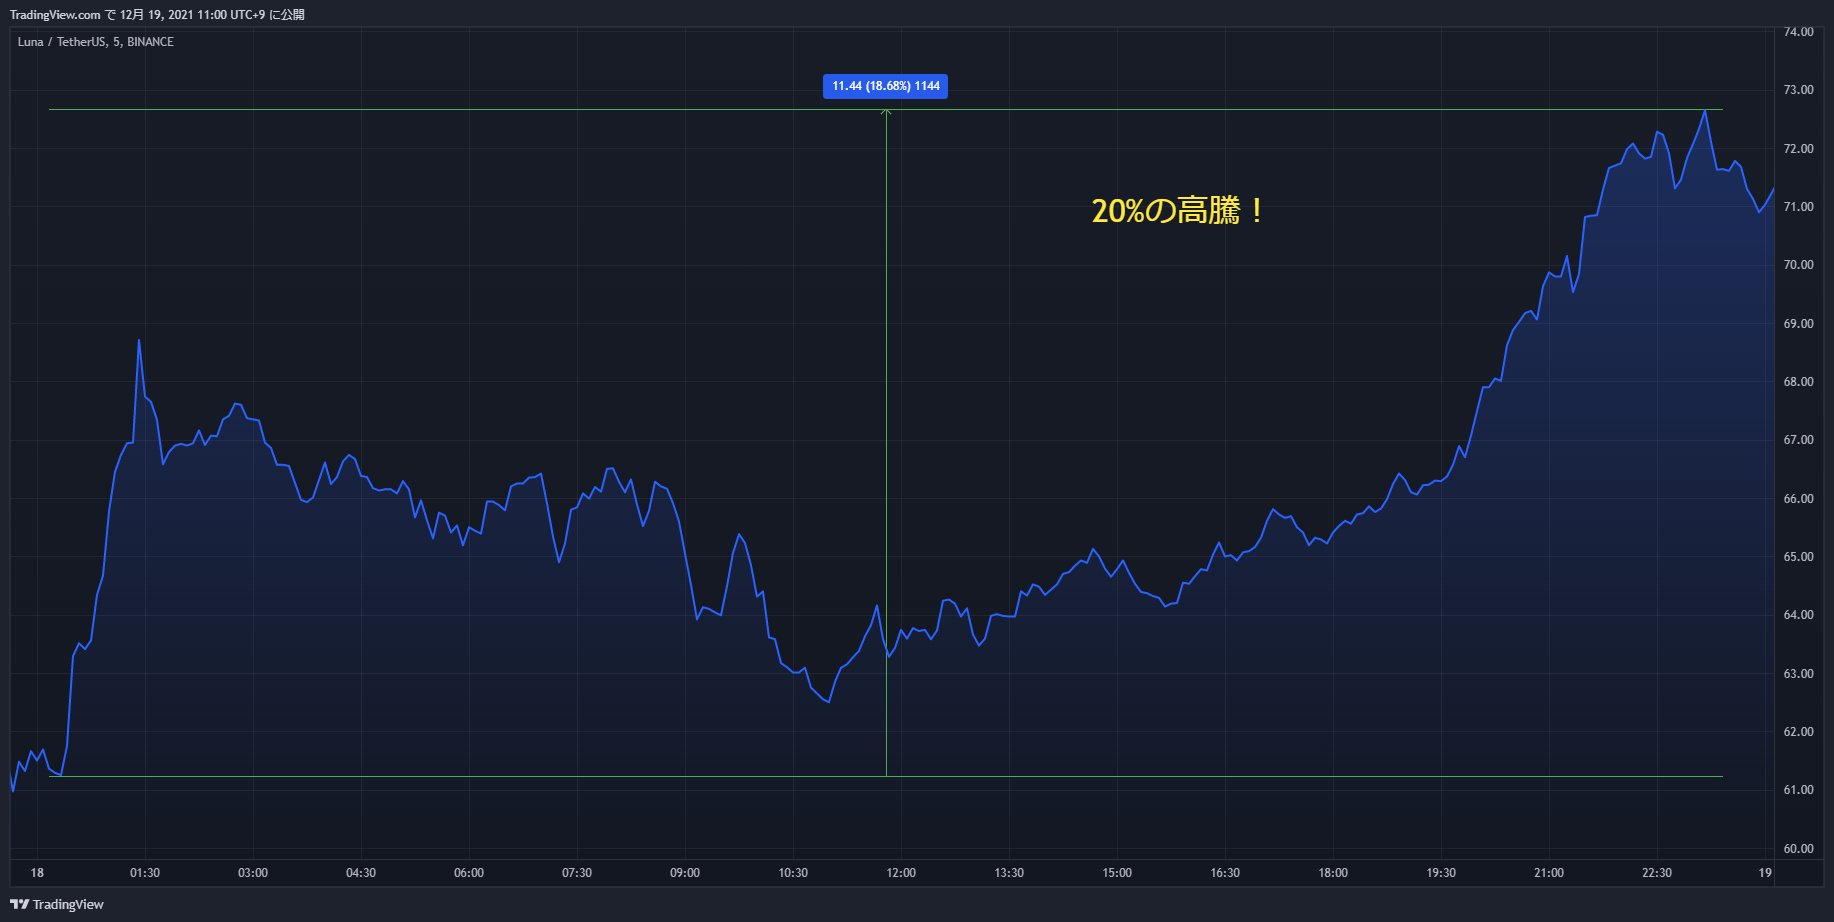Click the 65.00 price axis label
The width and height of the screenshot is (1834, 922).
pos(1798,557)
